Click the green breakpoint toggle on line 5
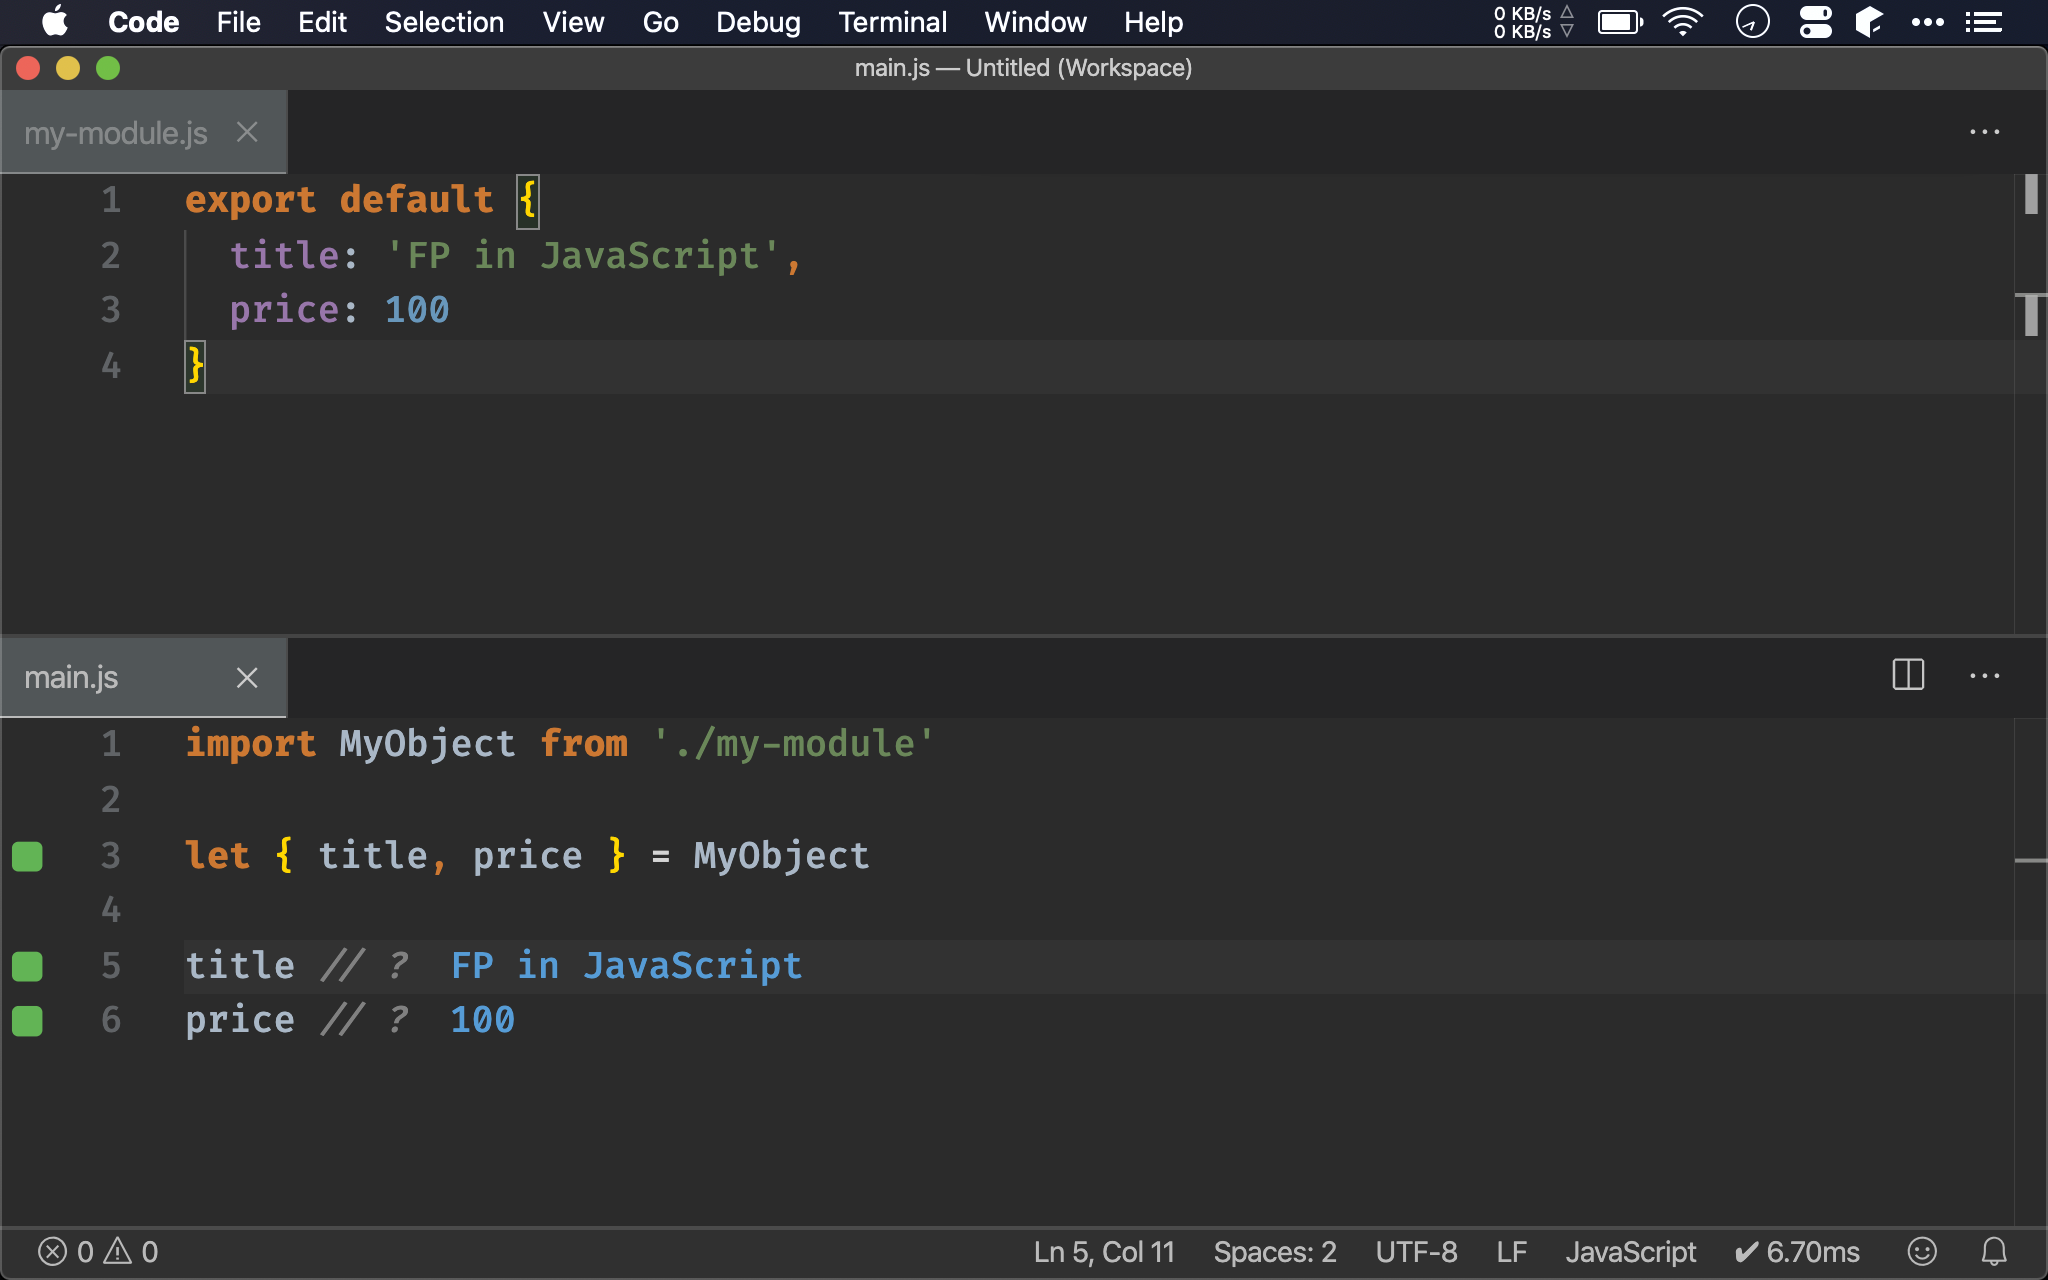 [28, 966]
